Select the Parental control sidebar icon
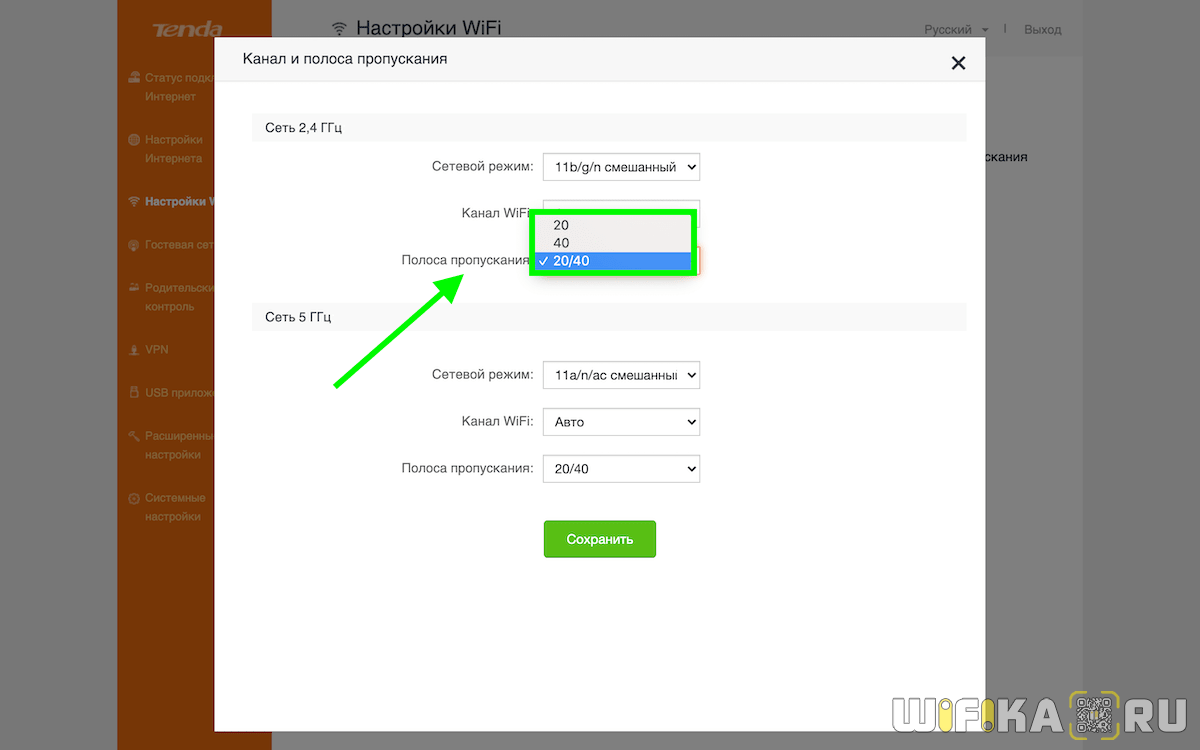The image size is (1200, 750). pos(134,288)
